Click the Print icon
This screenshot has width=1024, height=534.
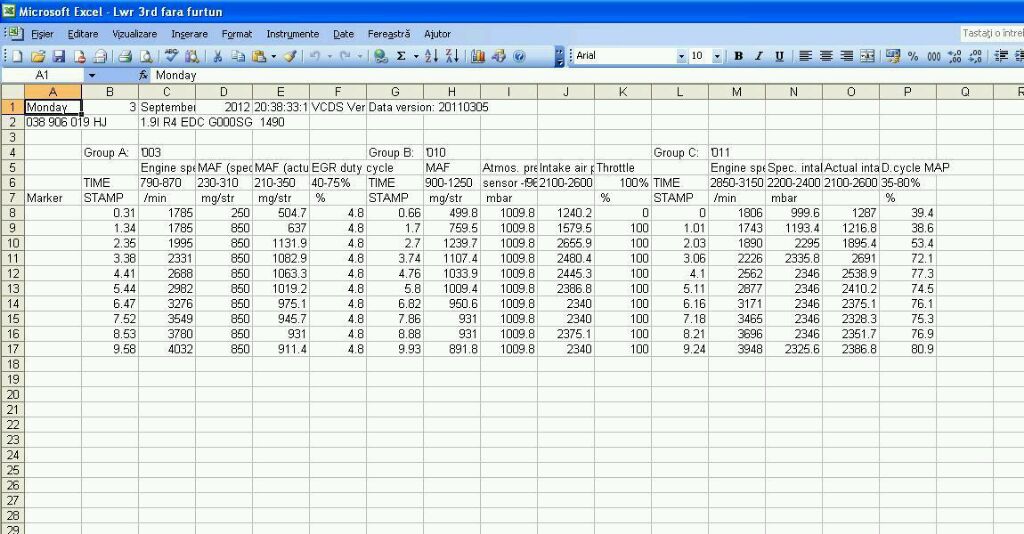pos(125,57)
